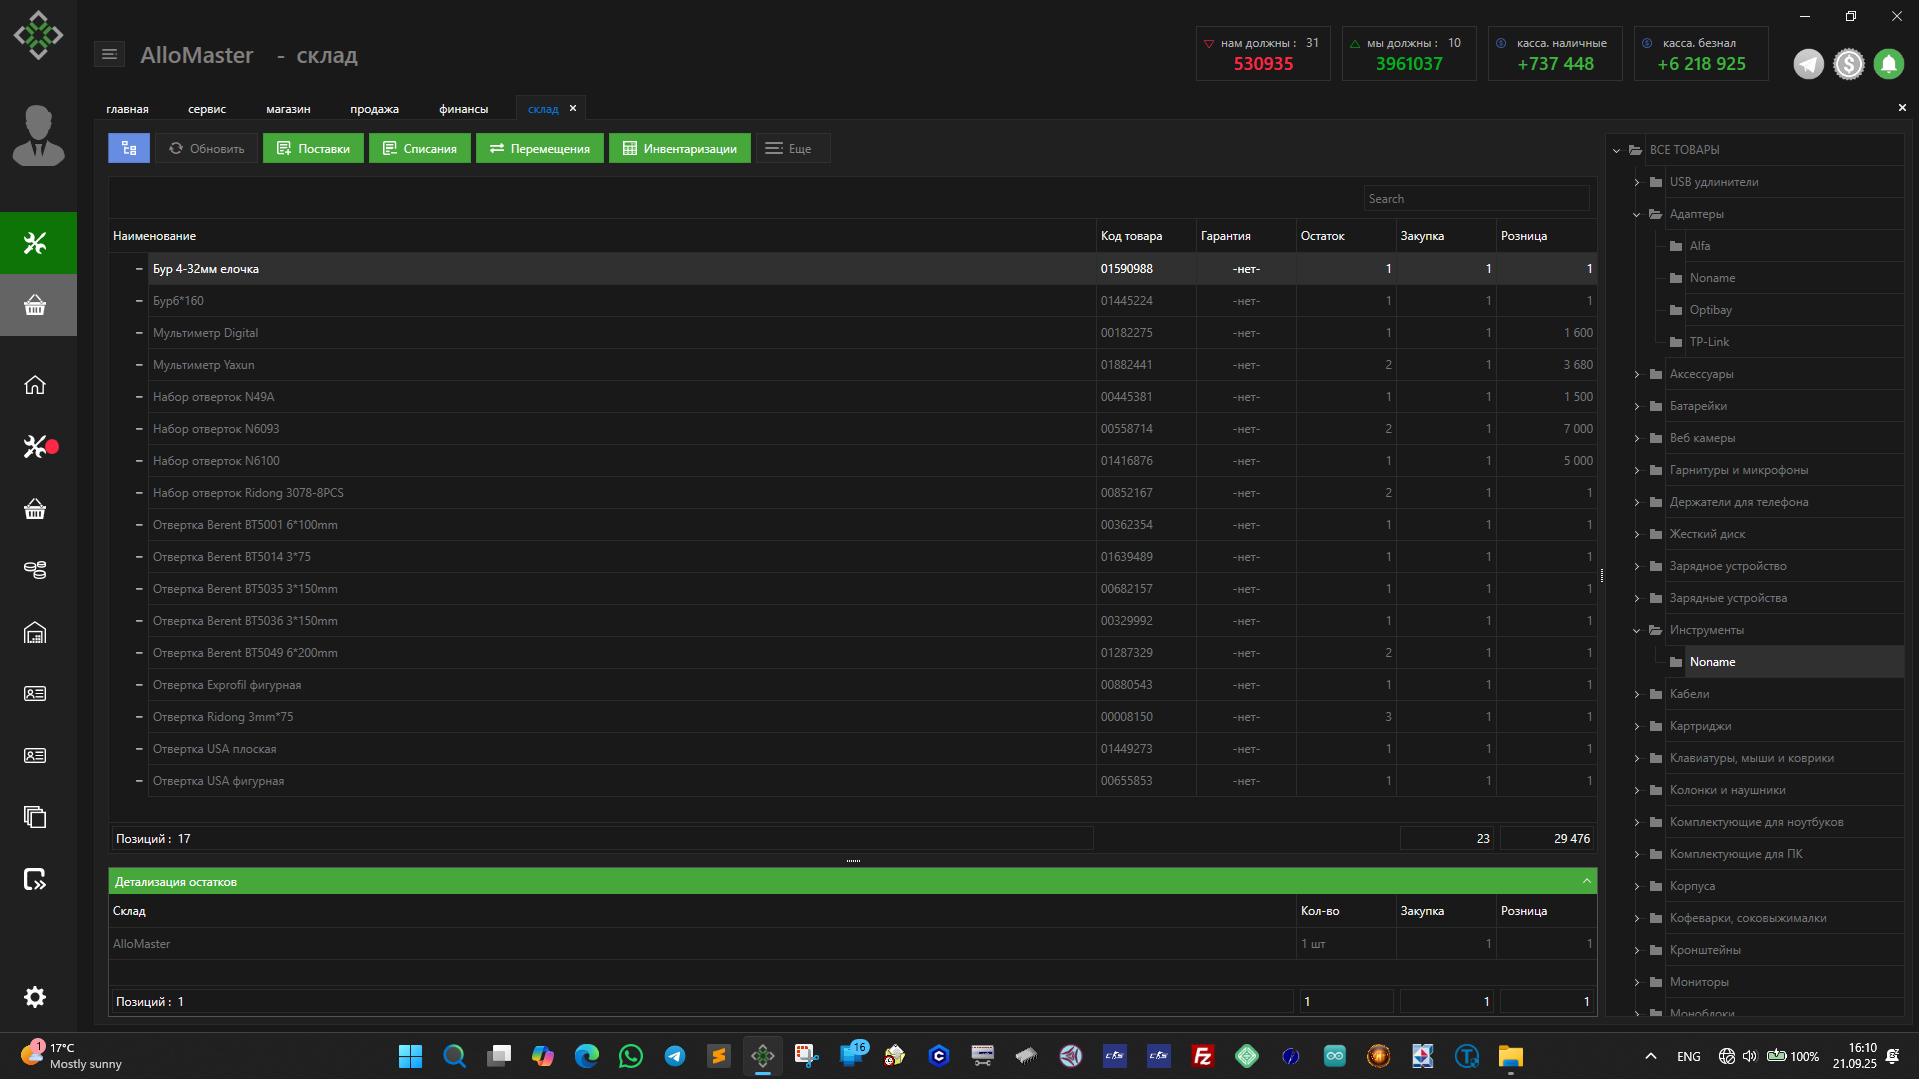Open Telegram from the Windows taskbar
The height and width of the screenshot is (1079, 1919).
pyautogui.click(x=675, y=1056)
